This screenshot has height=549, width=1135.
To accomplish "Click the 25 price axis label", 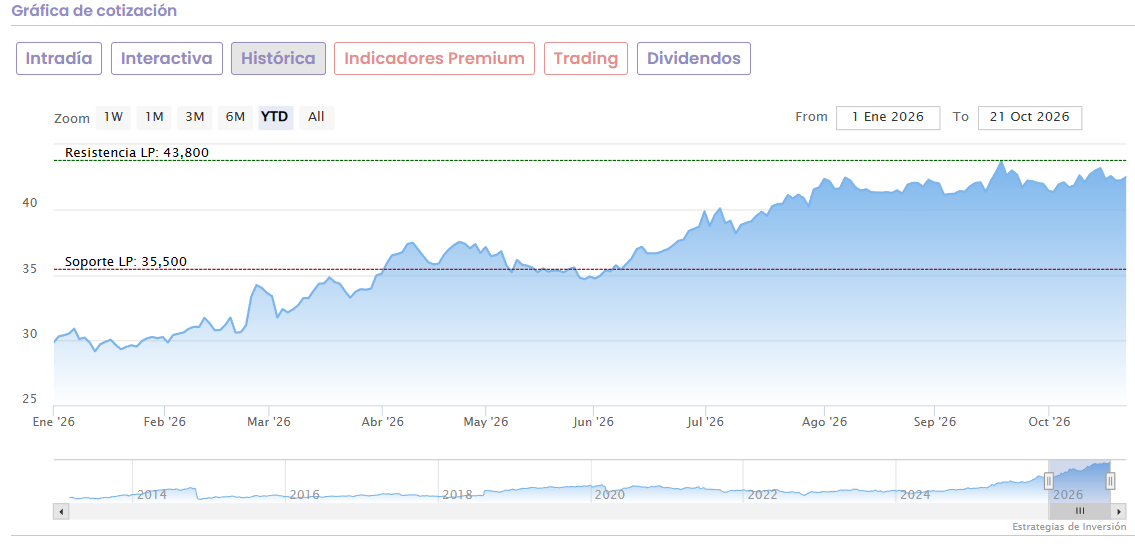I will coord(30,399).
